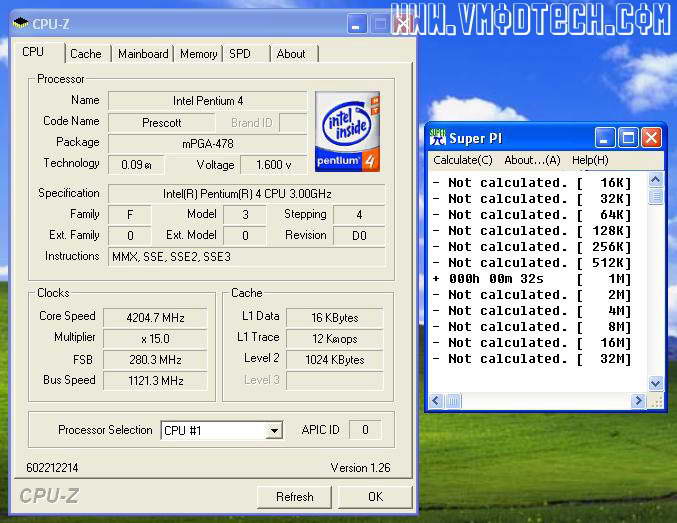The width and height of the screenshot is (677, 523).
Task: Click the Processor Selection dropdown arrow
Action: coord(274,431)
